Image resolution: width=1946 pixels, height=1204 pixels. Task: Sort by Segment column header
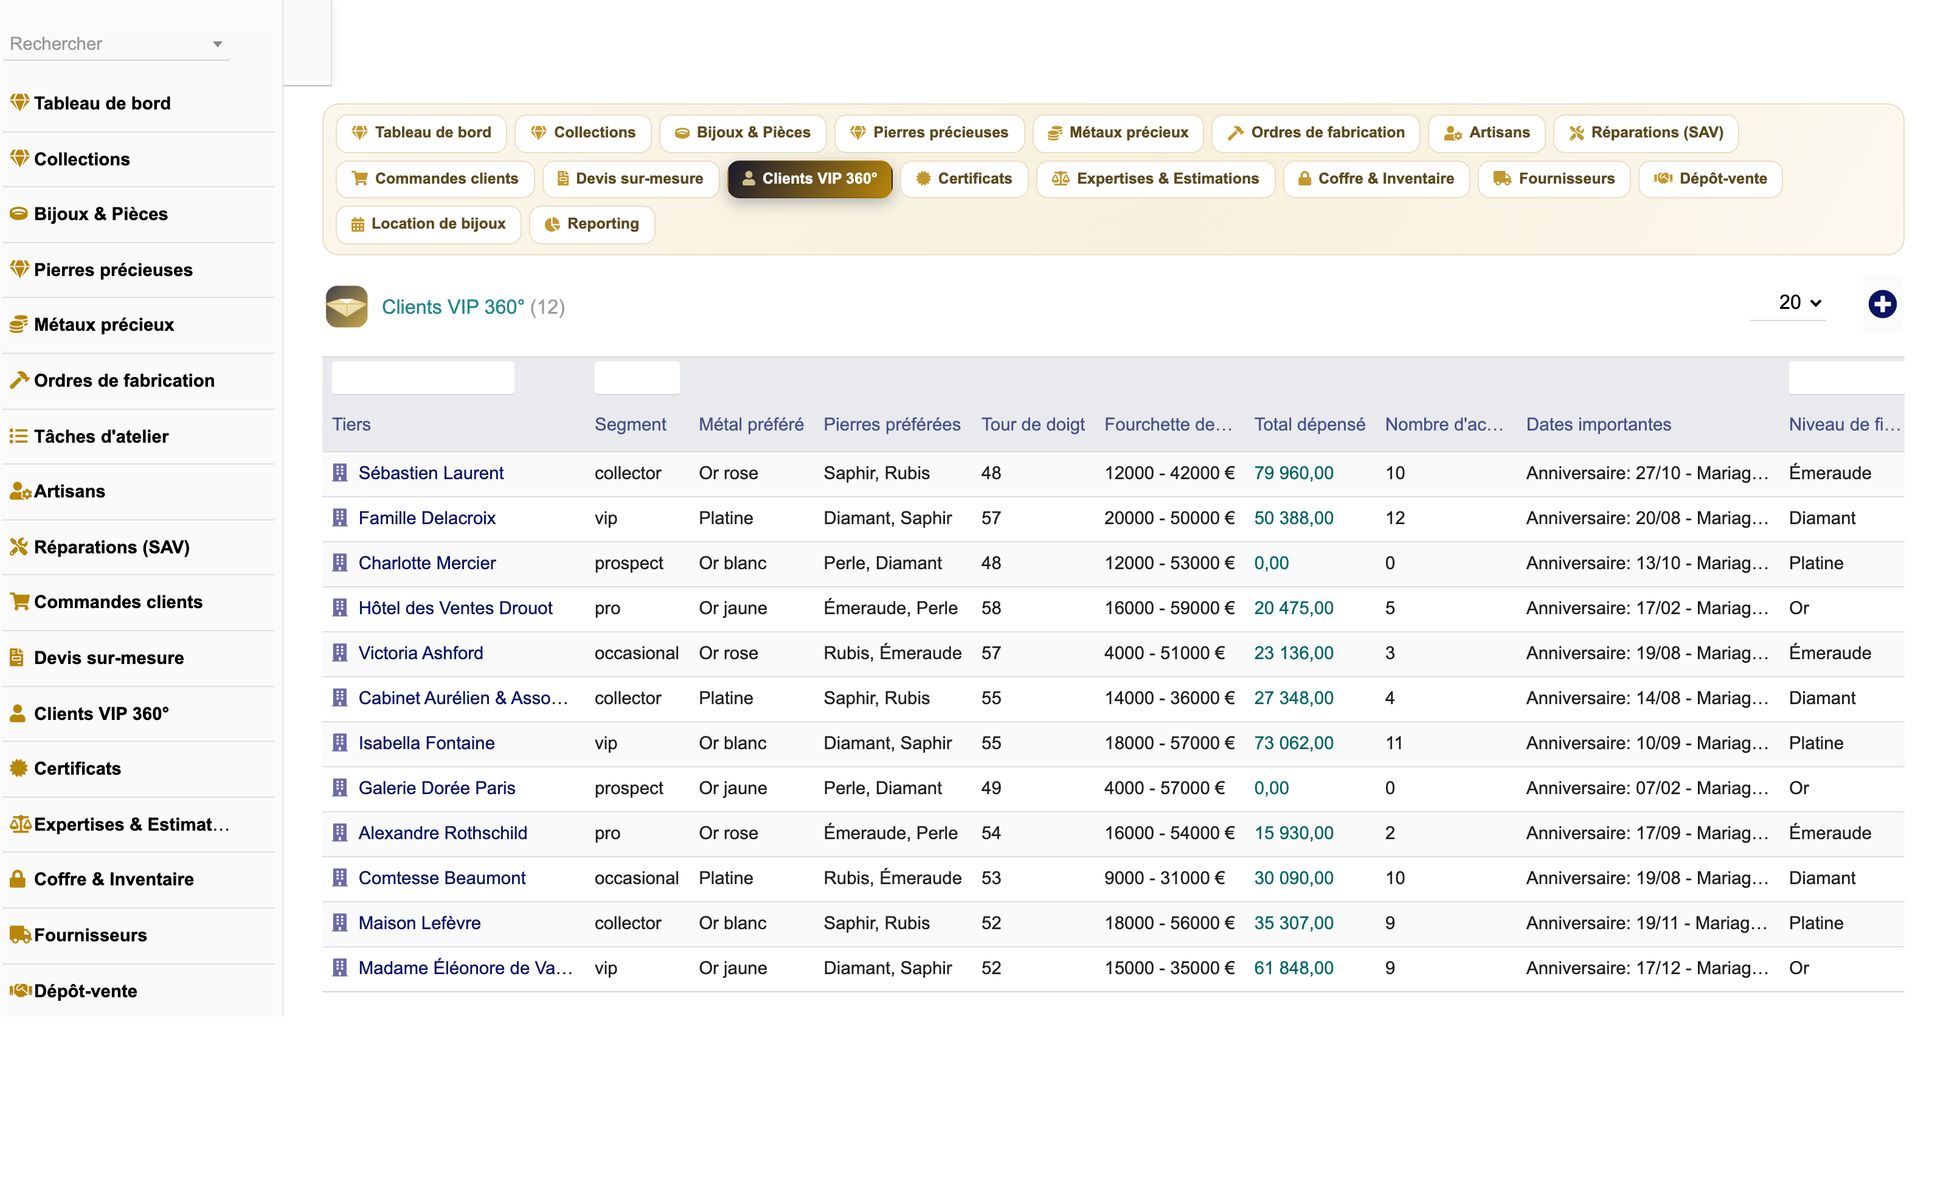point(630,424)
